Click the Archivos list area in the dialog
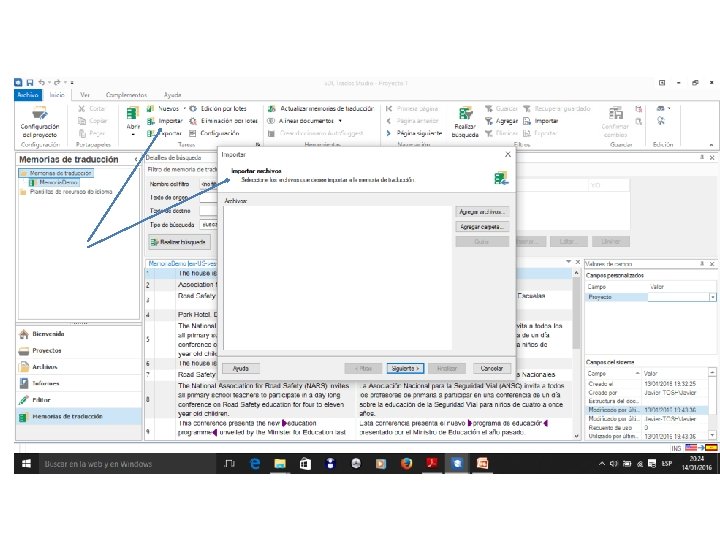Image resolution: width=720 pixels, height=540 pixels. click(338, 278)
